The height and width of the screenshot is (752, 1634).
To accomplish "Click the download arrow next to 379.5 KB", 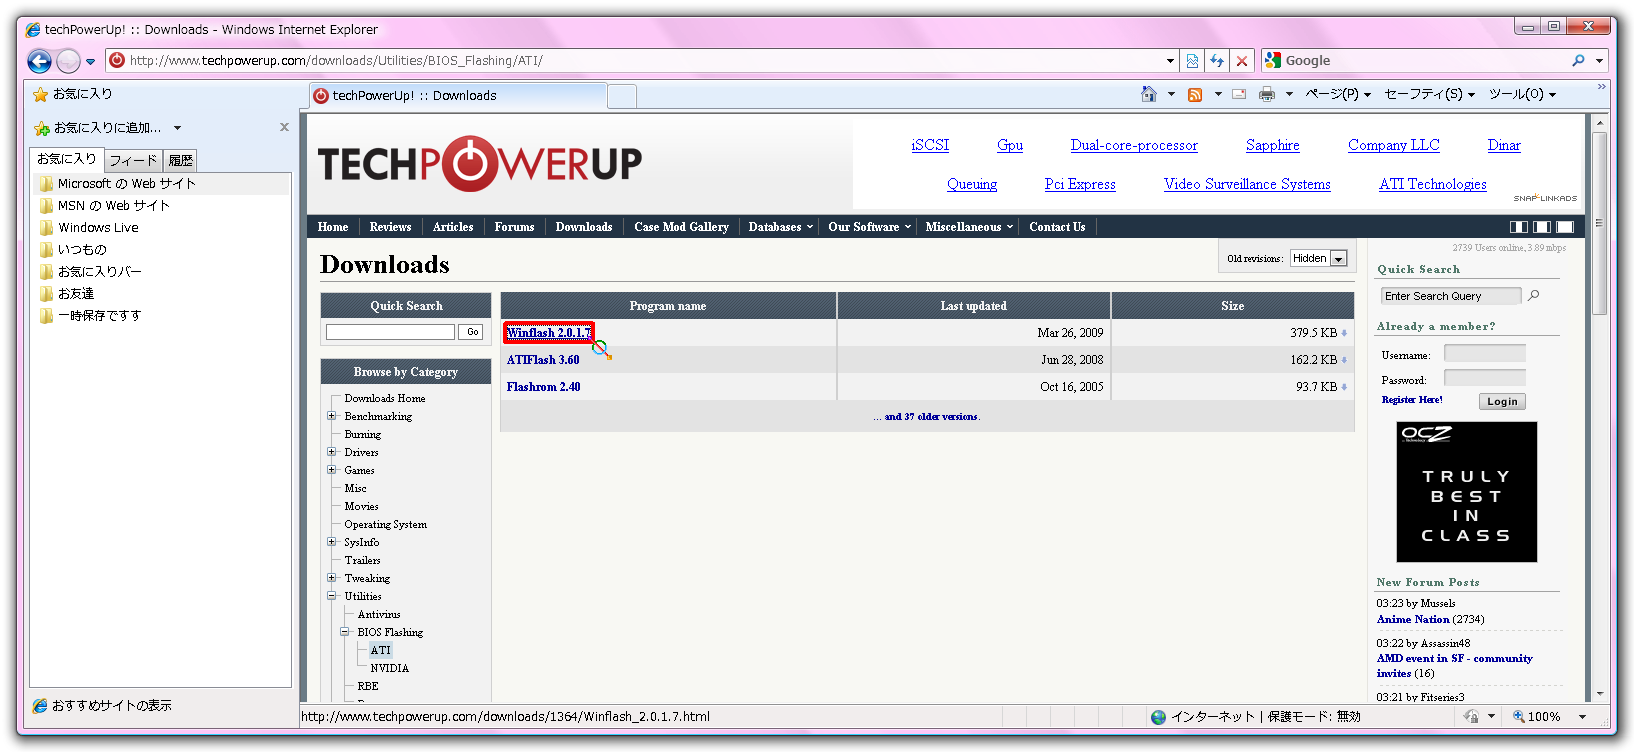I will pos(1344,333).
